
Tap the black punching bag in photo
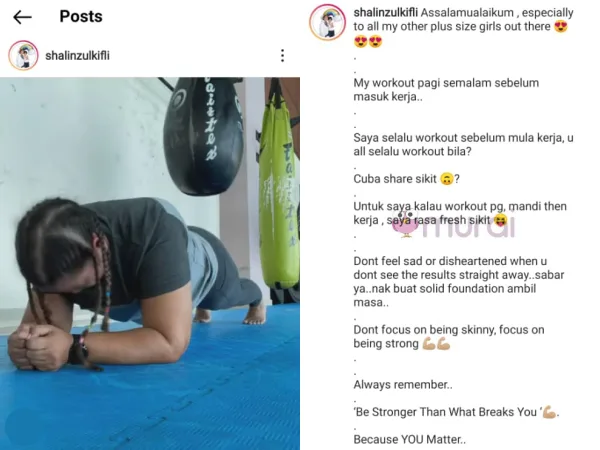tap(203, 136)
